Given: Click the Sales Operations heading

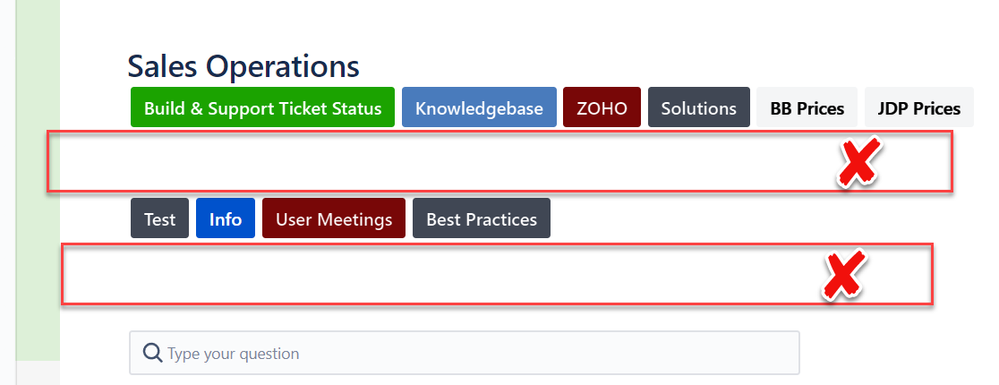Looking at the screenshot, I should pyautogui.click(x=243, y=66).
